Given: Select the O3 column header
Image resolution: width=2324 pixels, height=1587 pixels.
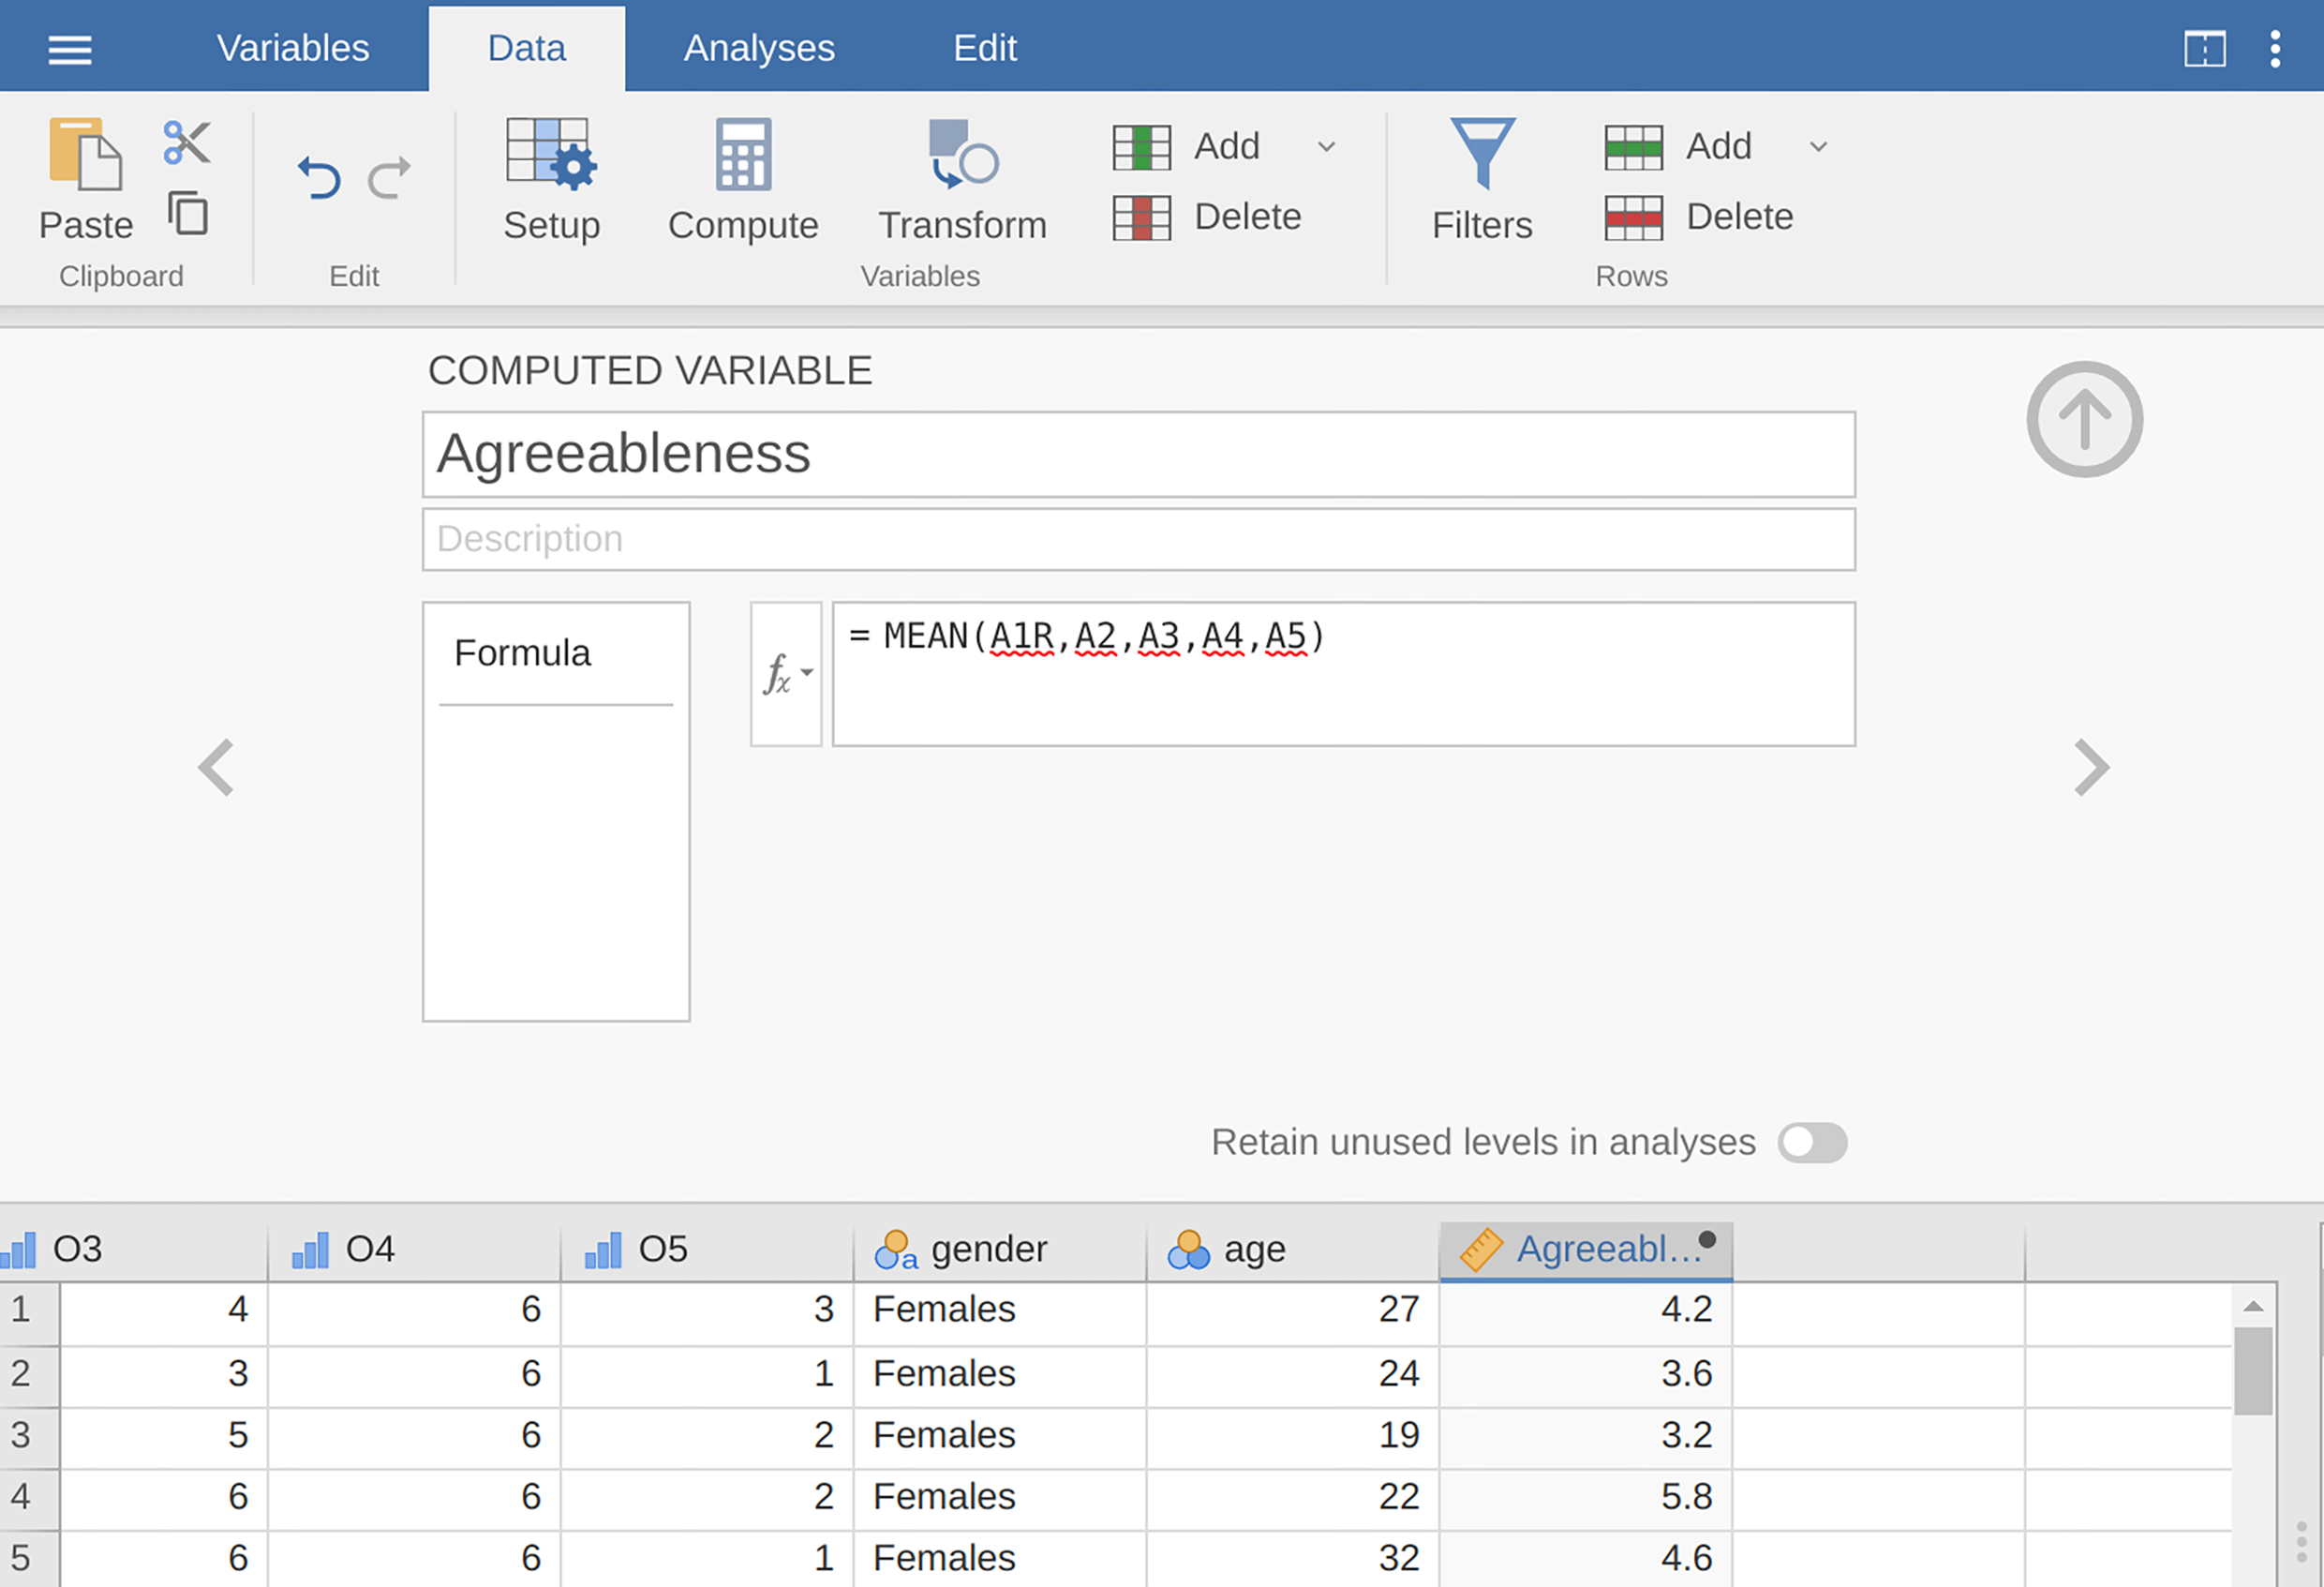Looking at the screenshot, I should click(x=134, y=1250).
